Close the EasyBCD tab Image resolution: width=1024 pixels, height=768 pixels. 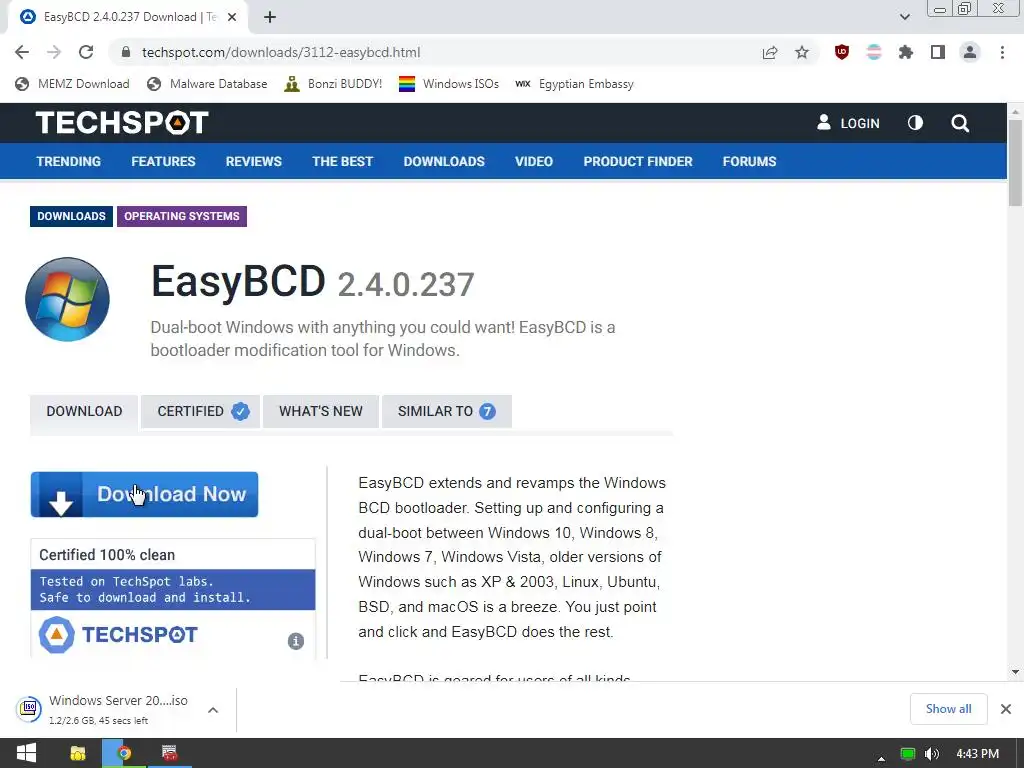pyautogui.click(x=232, y=17)
